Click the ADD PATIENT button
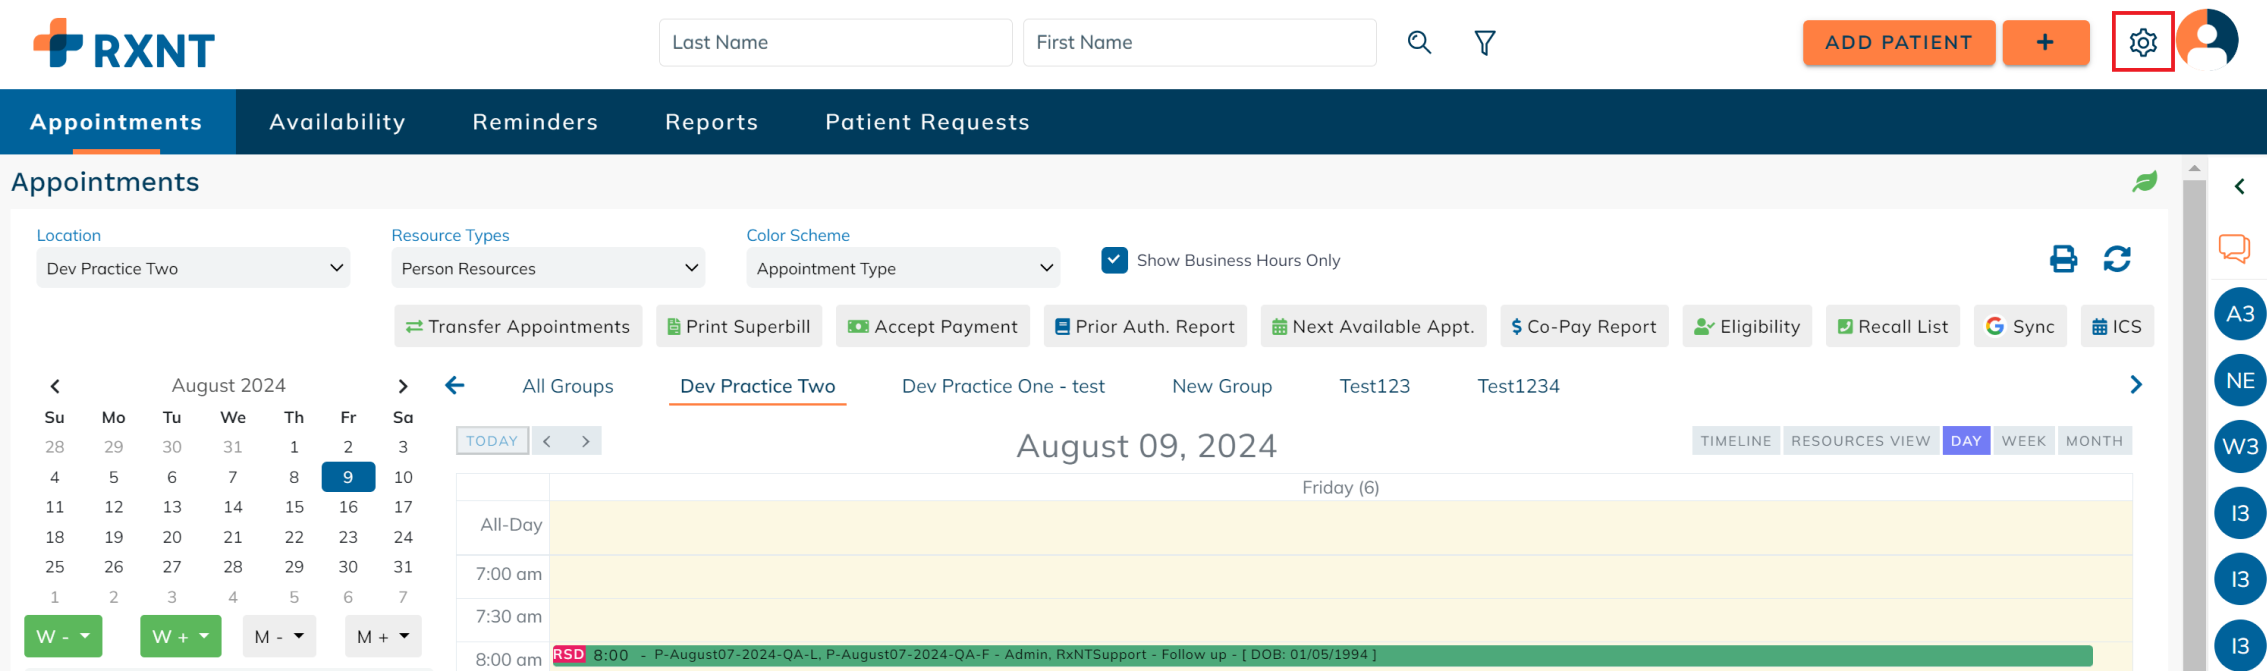The width and height of the screenshot is (2267, 671). tap(1898, 43)
